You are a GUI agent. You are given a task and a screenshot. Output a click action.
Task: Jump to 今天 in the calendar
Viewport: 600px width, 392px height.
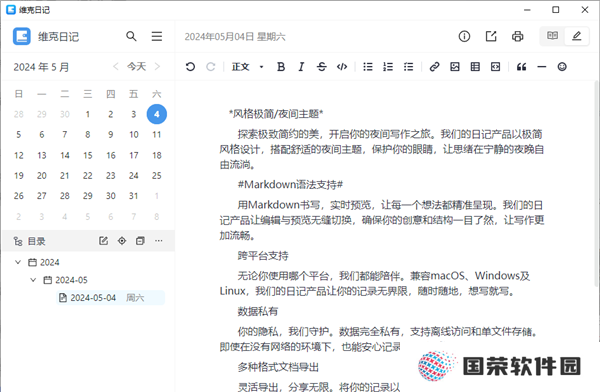(x=137, y=67)
